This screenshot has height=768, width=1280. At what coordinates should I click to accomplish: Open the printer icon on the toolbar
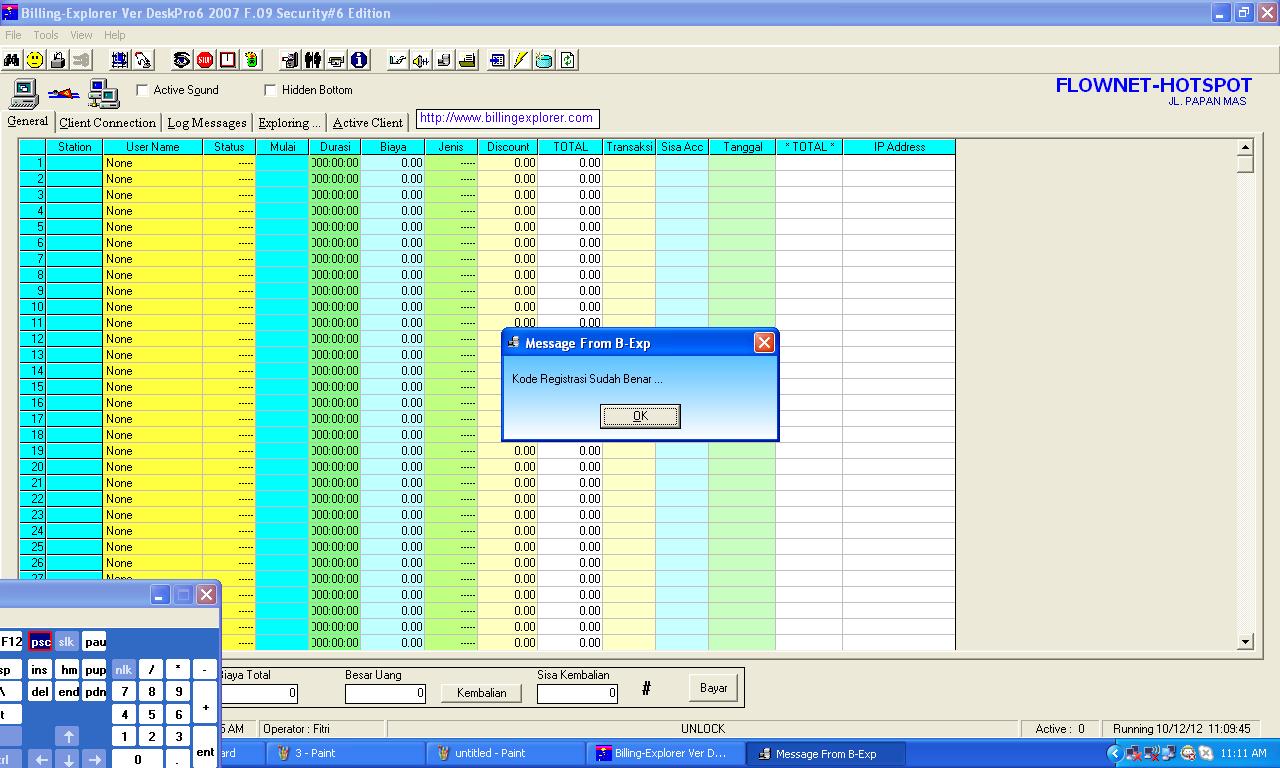click(468, 59)
